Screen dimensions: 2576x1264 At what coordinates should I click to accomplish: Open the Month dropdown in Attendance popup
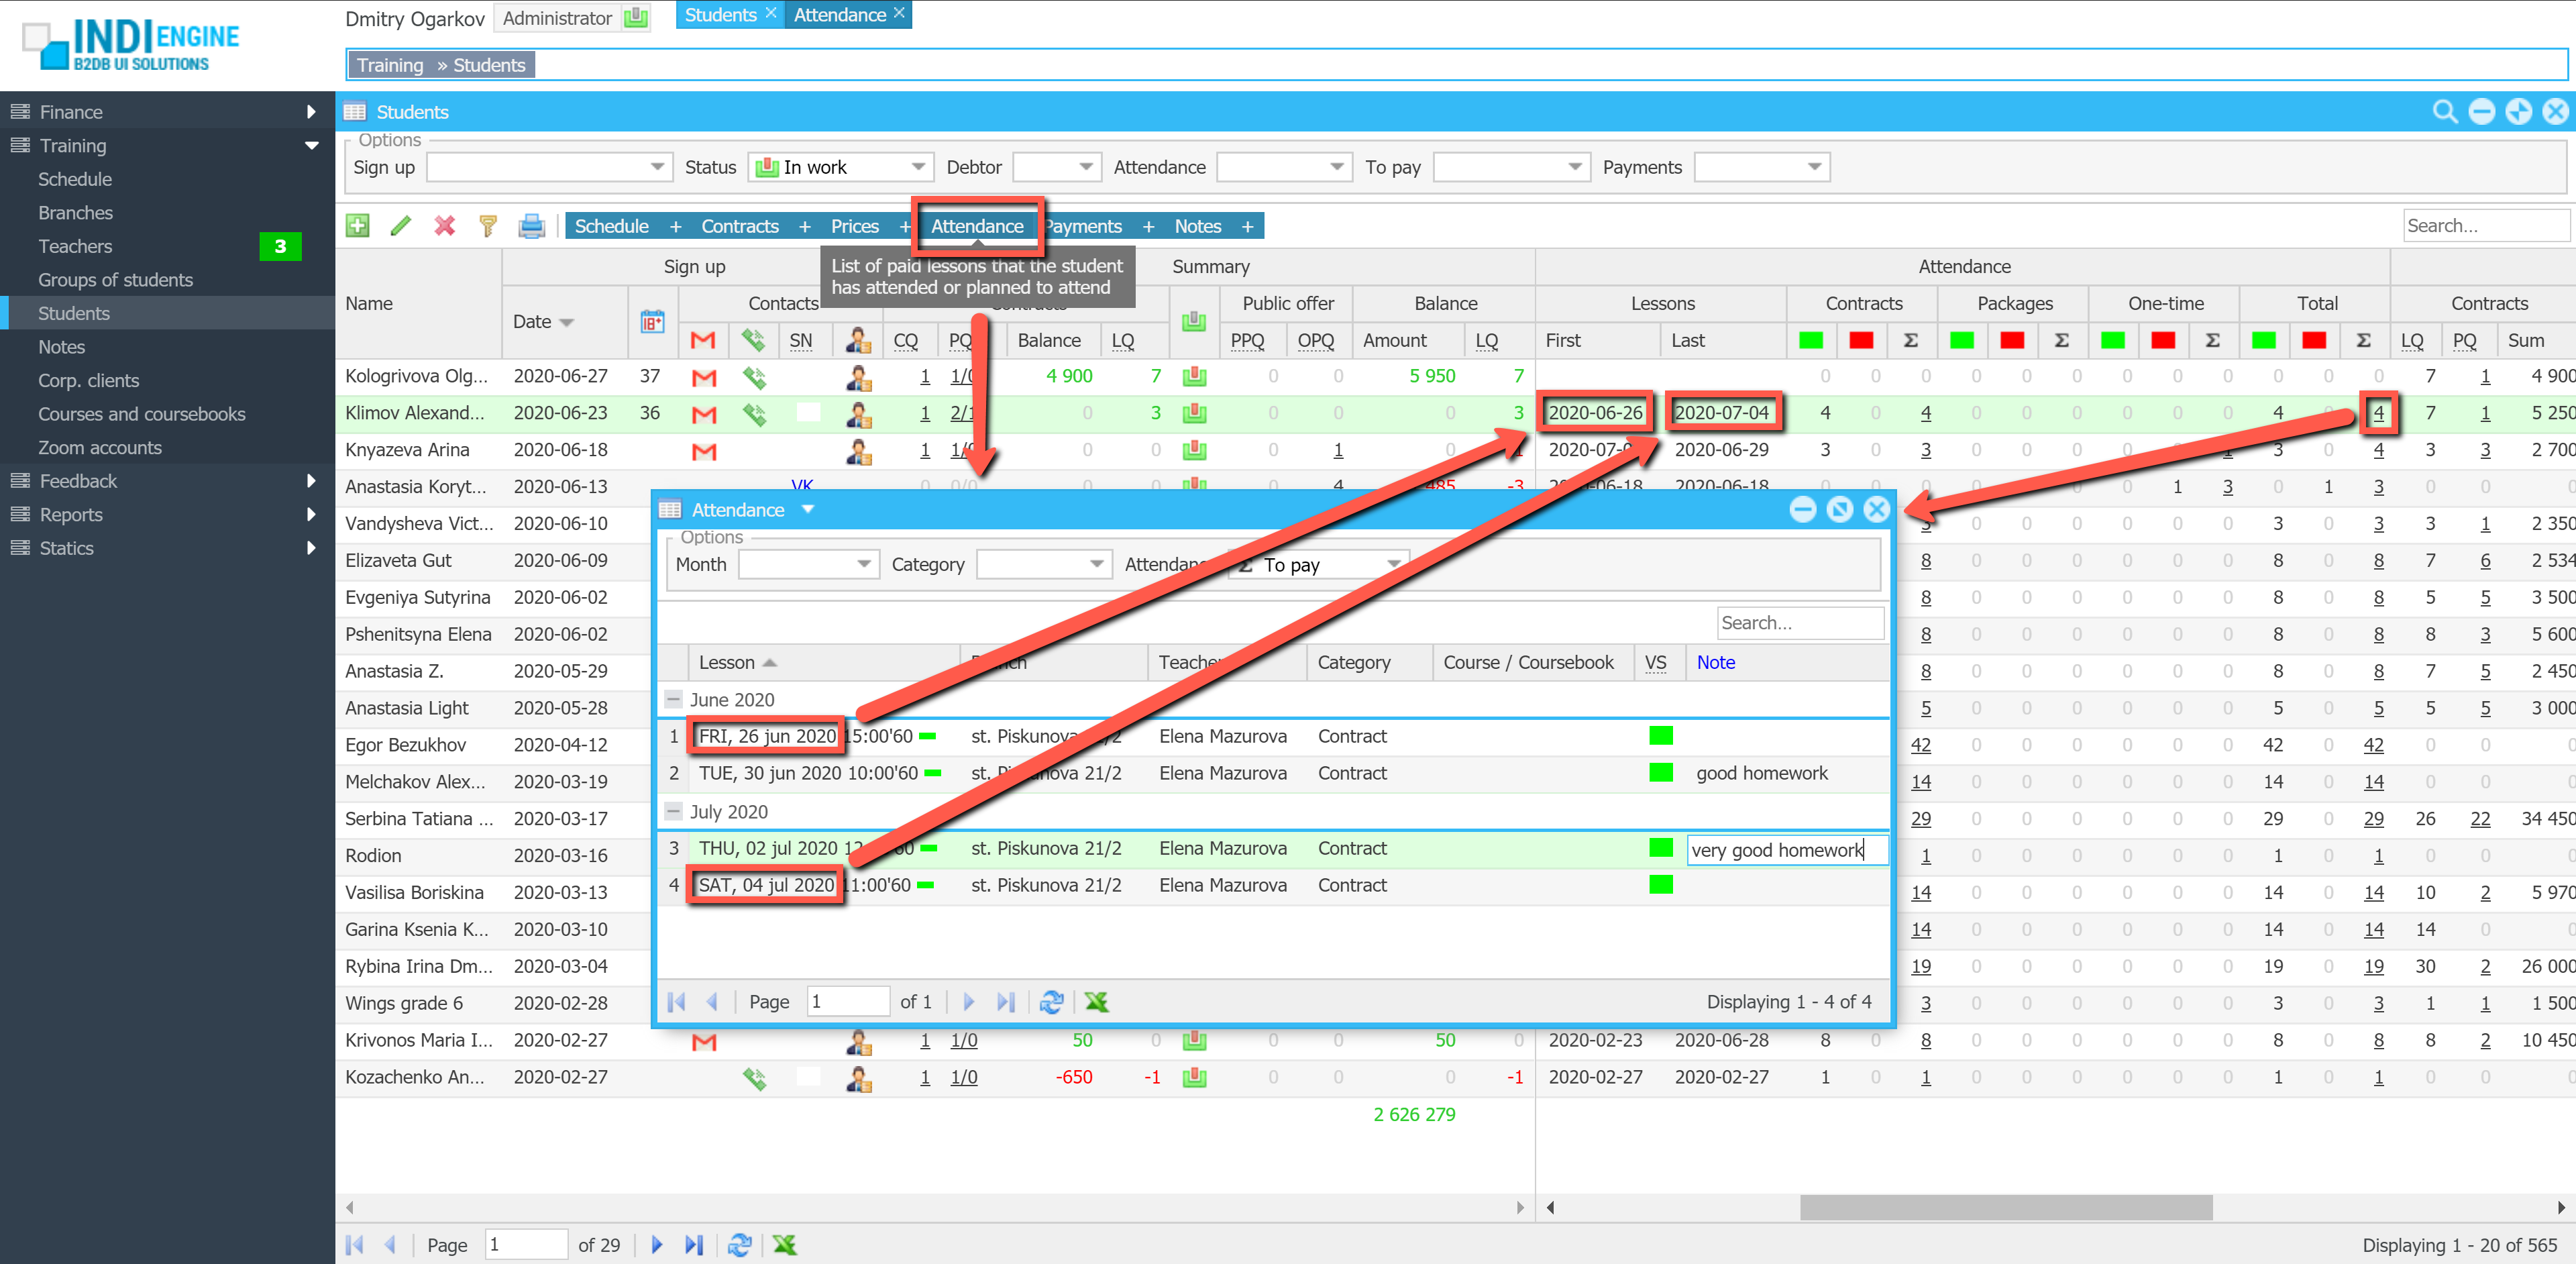[864, 564]
